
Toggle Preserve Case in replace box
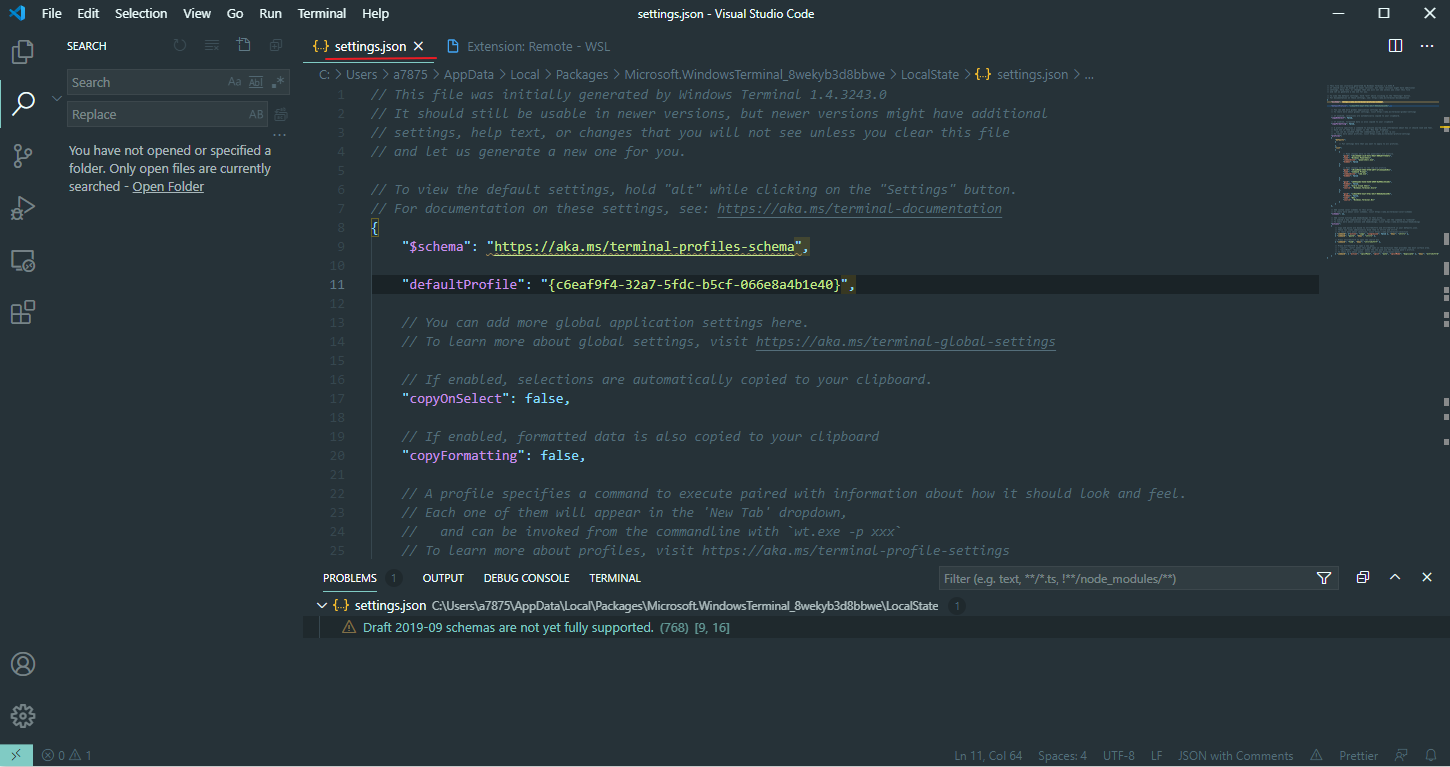coord(256,115)
